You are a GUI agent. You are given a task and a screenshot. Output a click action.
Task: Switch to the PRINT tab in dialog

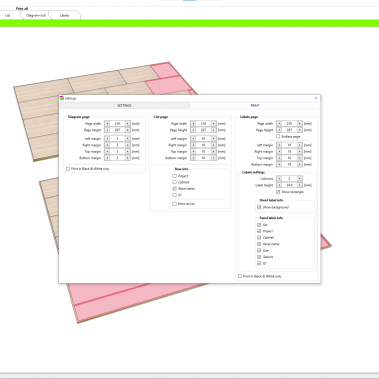click(255, 105)
